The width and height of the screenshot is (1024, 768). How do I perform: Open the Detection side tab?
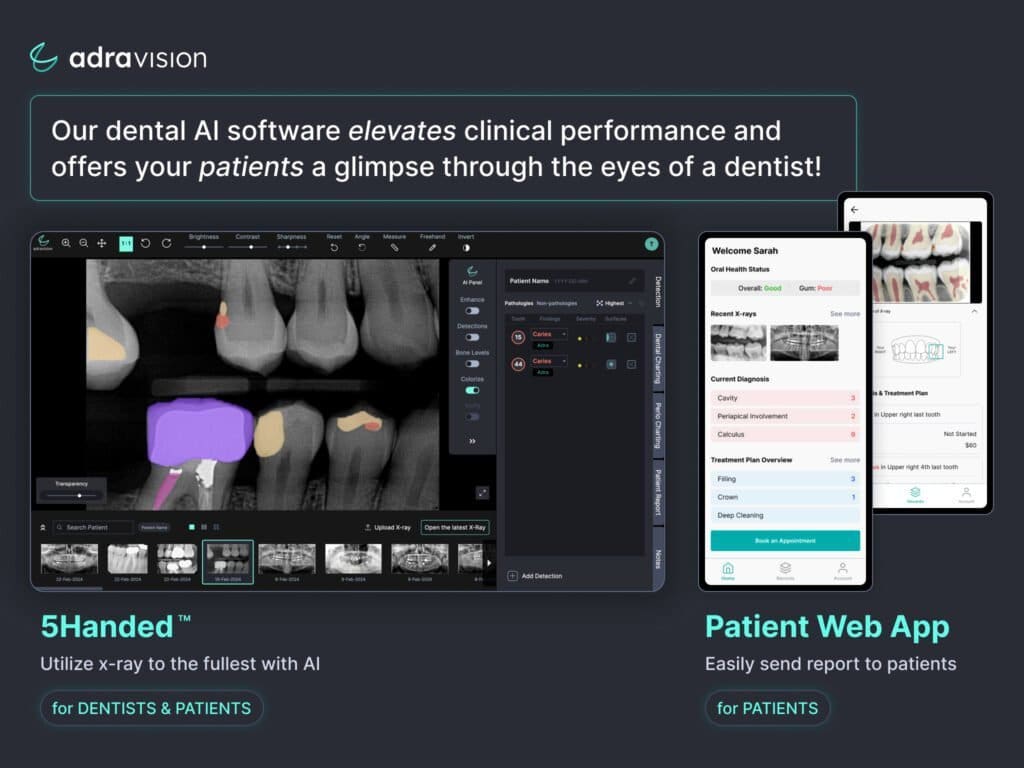click(x=658, y=291)
